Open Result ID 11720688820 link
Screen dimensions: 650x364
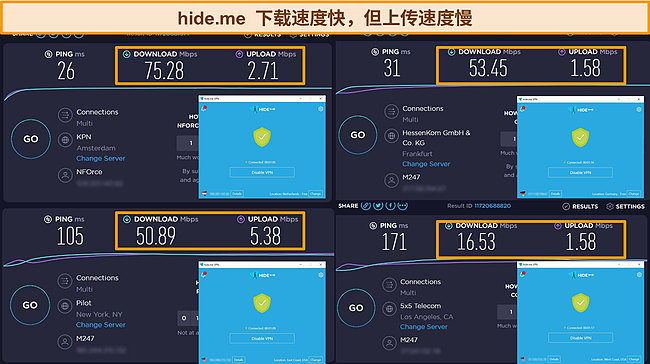click(x=492, y=206)
